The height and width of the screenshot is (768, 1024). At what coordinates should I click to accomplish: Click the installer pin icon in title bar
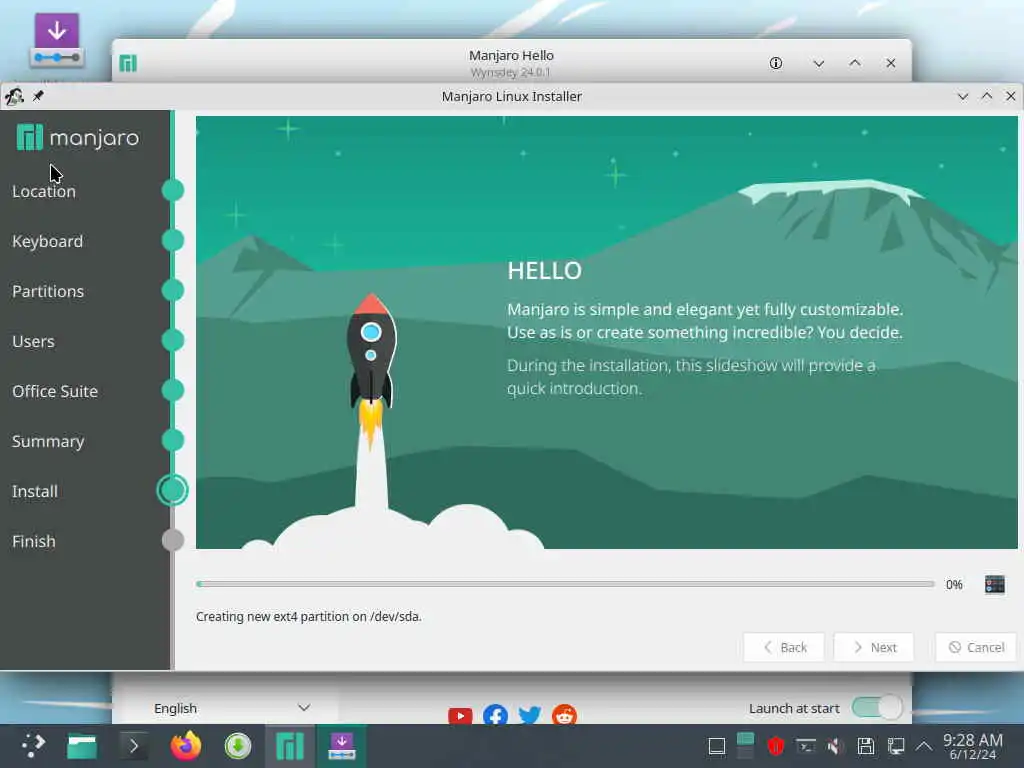[x=39, y=96]
